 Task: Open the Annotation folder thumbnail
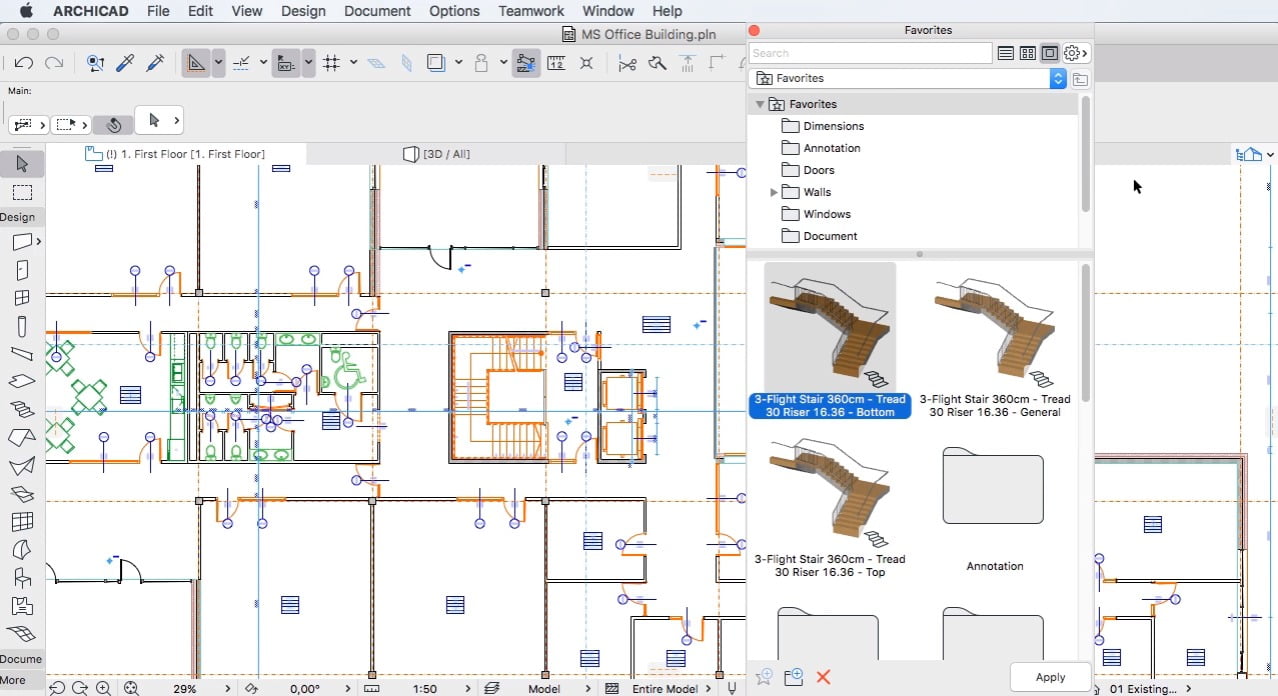click(994, 487)
